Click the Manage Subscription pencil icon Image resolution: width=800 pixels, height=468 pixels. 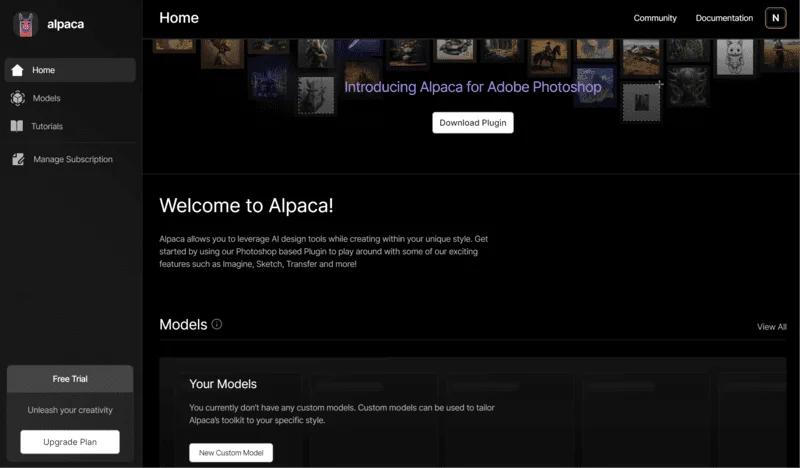(x=17, y=159)
